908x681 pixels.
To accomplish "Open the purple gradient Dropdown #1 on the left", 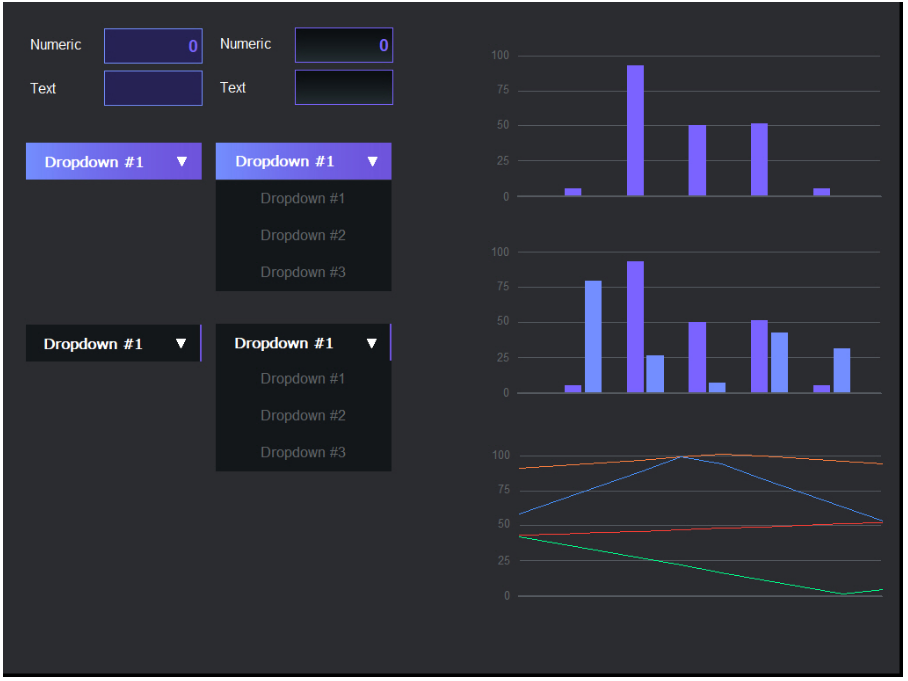I will [113, 161].
